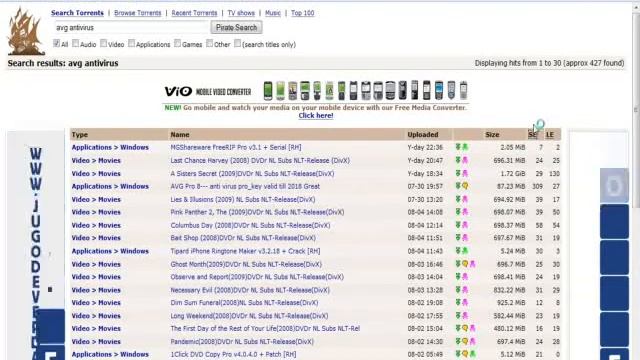
Task: Open the Search Torrents tab
Action: [x=78, y=13]
